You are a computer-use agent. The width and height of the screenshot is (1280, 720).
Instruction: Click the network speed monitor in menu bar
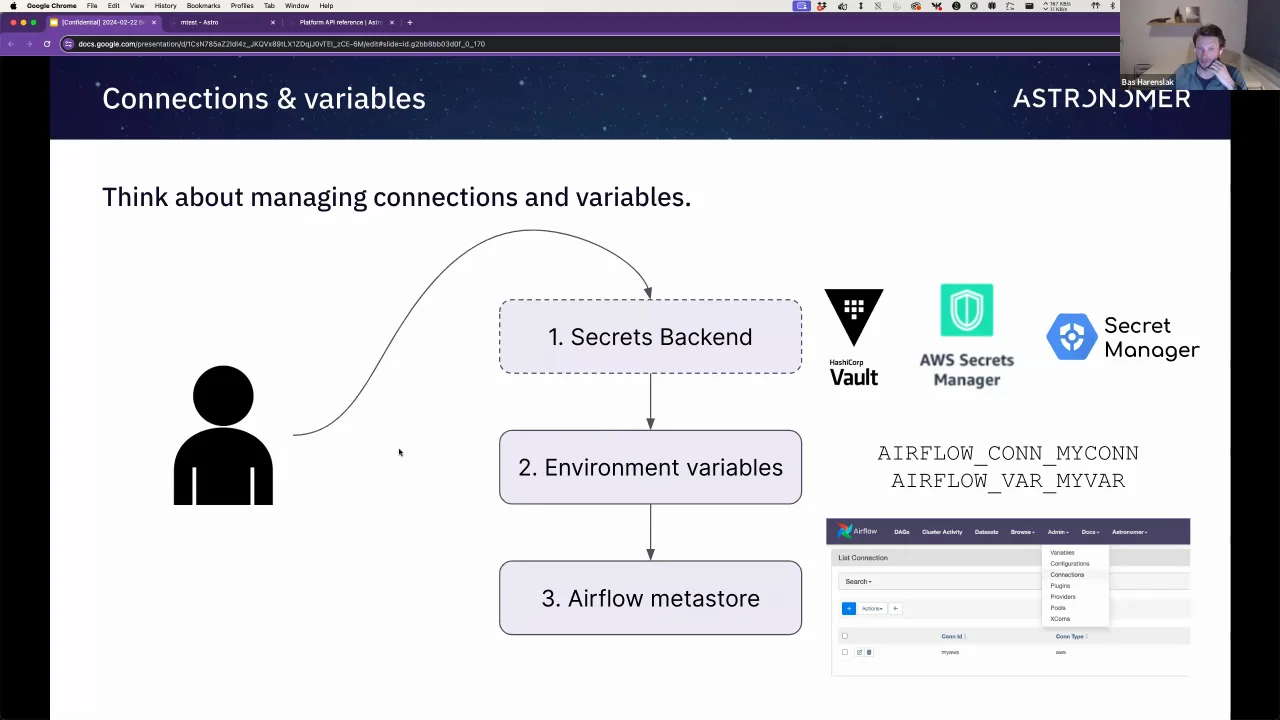pyautogui.click(x=1055, y=6)
